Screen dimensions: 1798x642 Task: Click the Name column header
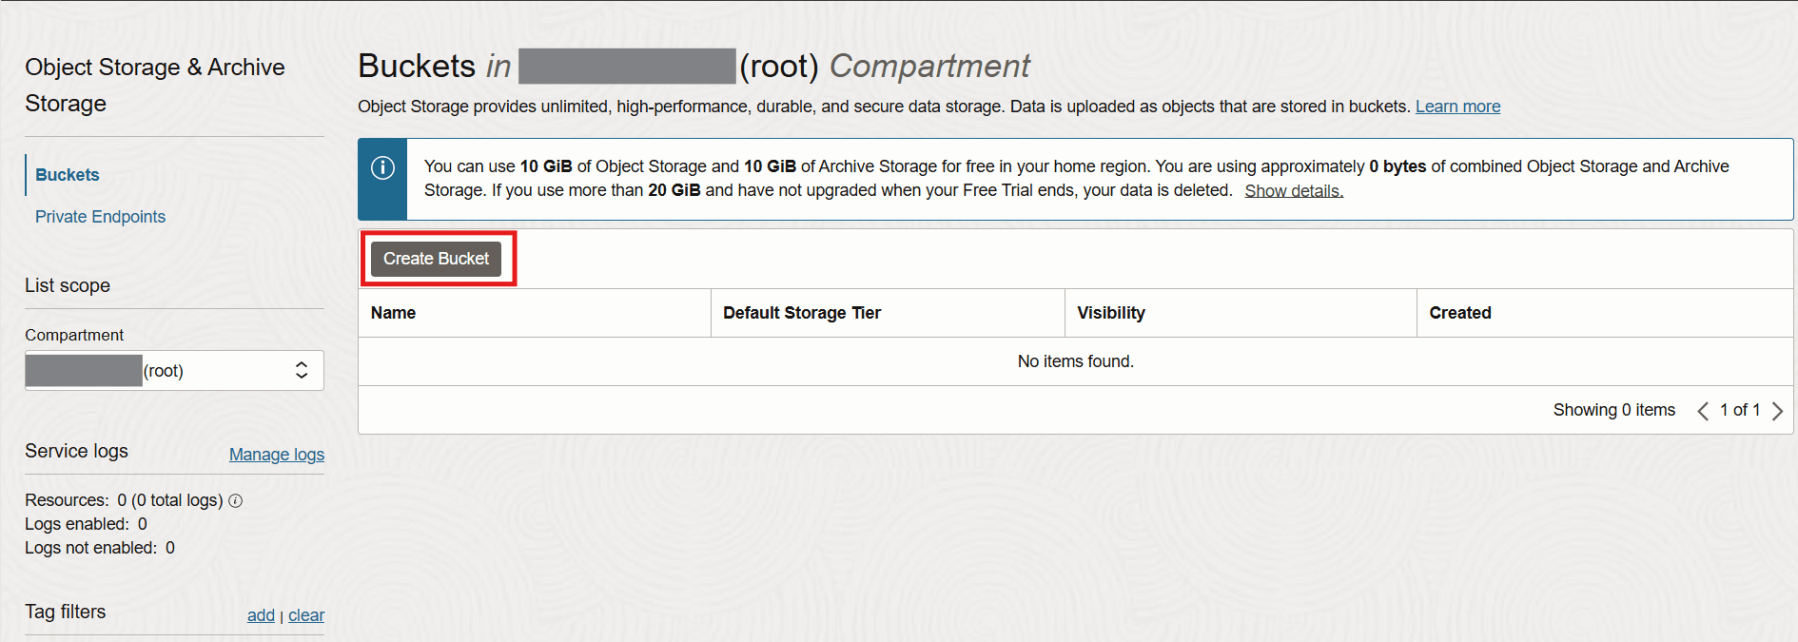tap(393, 313)
